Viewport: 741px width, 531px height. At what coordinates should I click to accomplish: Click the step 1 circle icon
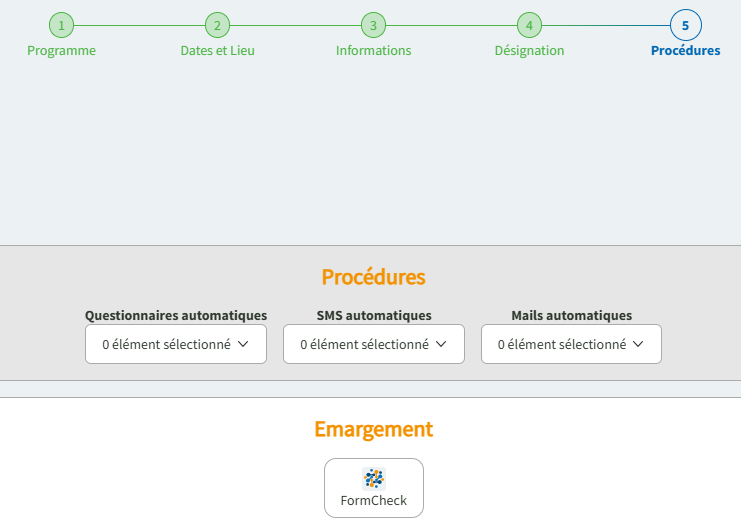coord(61,25)
